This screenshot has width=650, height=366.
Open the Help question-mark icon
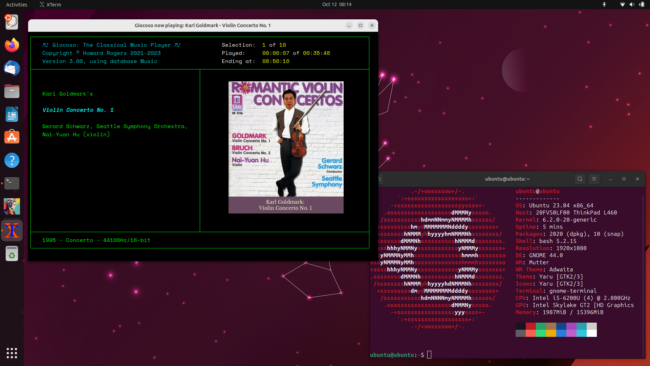[x=12, y=160]
